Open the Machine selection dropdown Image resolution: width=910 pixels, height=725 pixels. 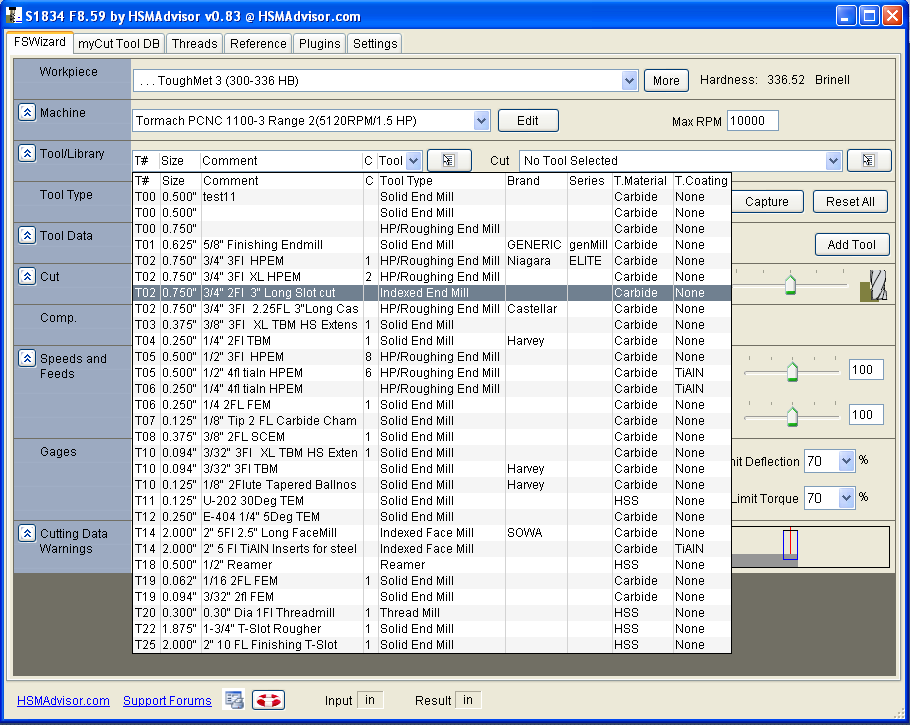[x=481, y=121]
